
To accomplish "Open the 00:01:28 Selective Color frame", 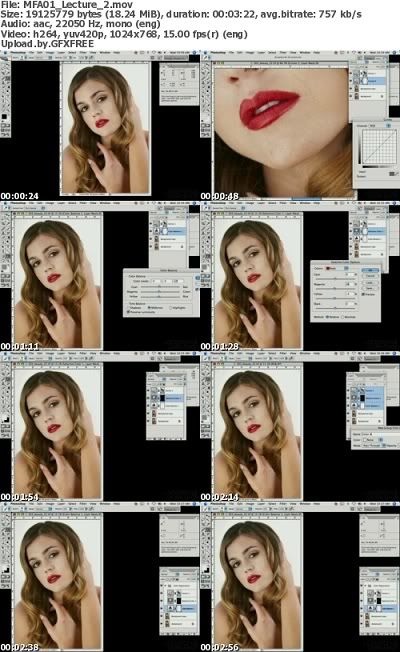I will [x=300, y=276].
